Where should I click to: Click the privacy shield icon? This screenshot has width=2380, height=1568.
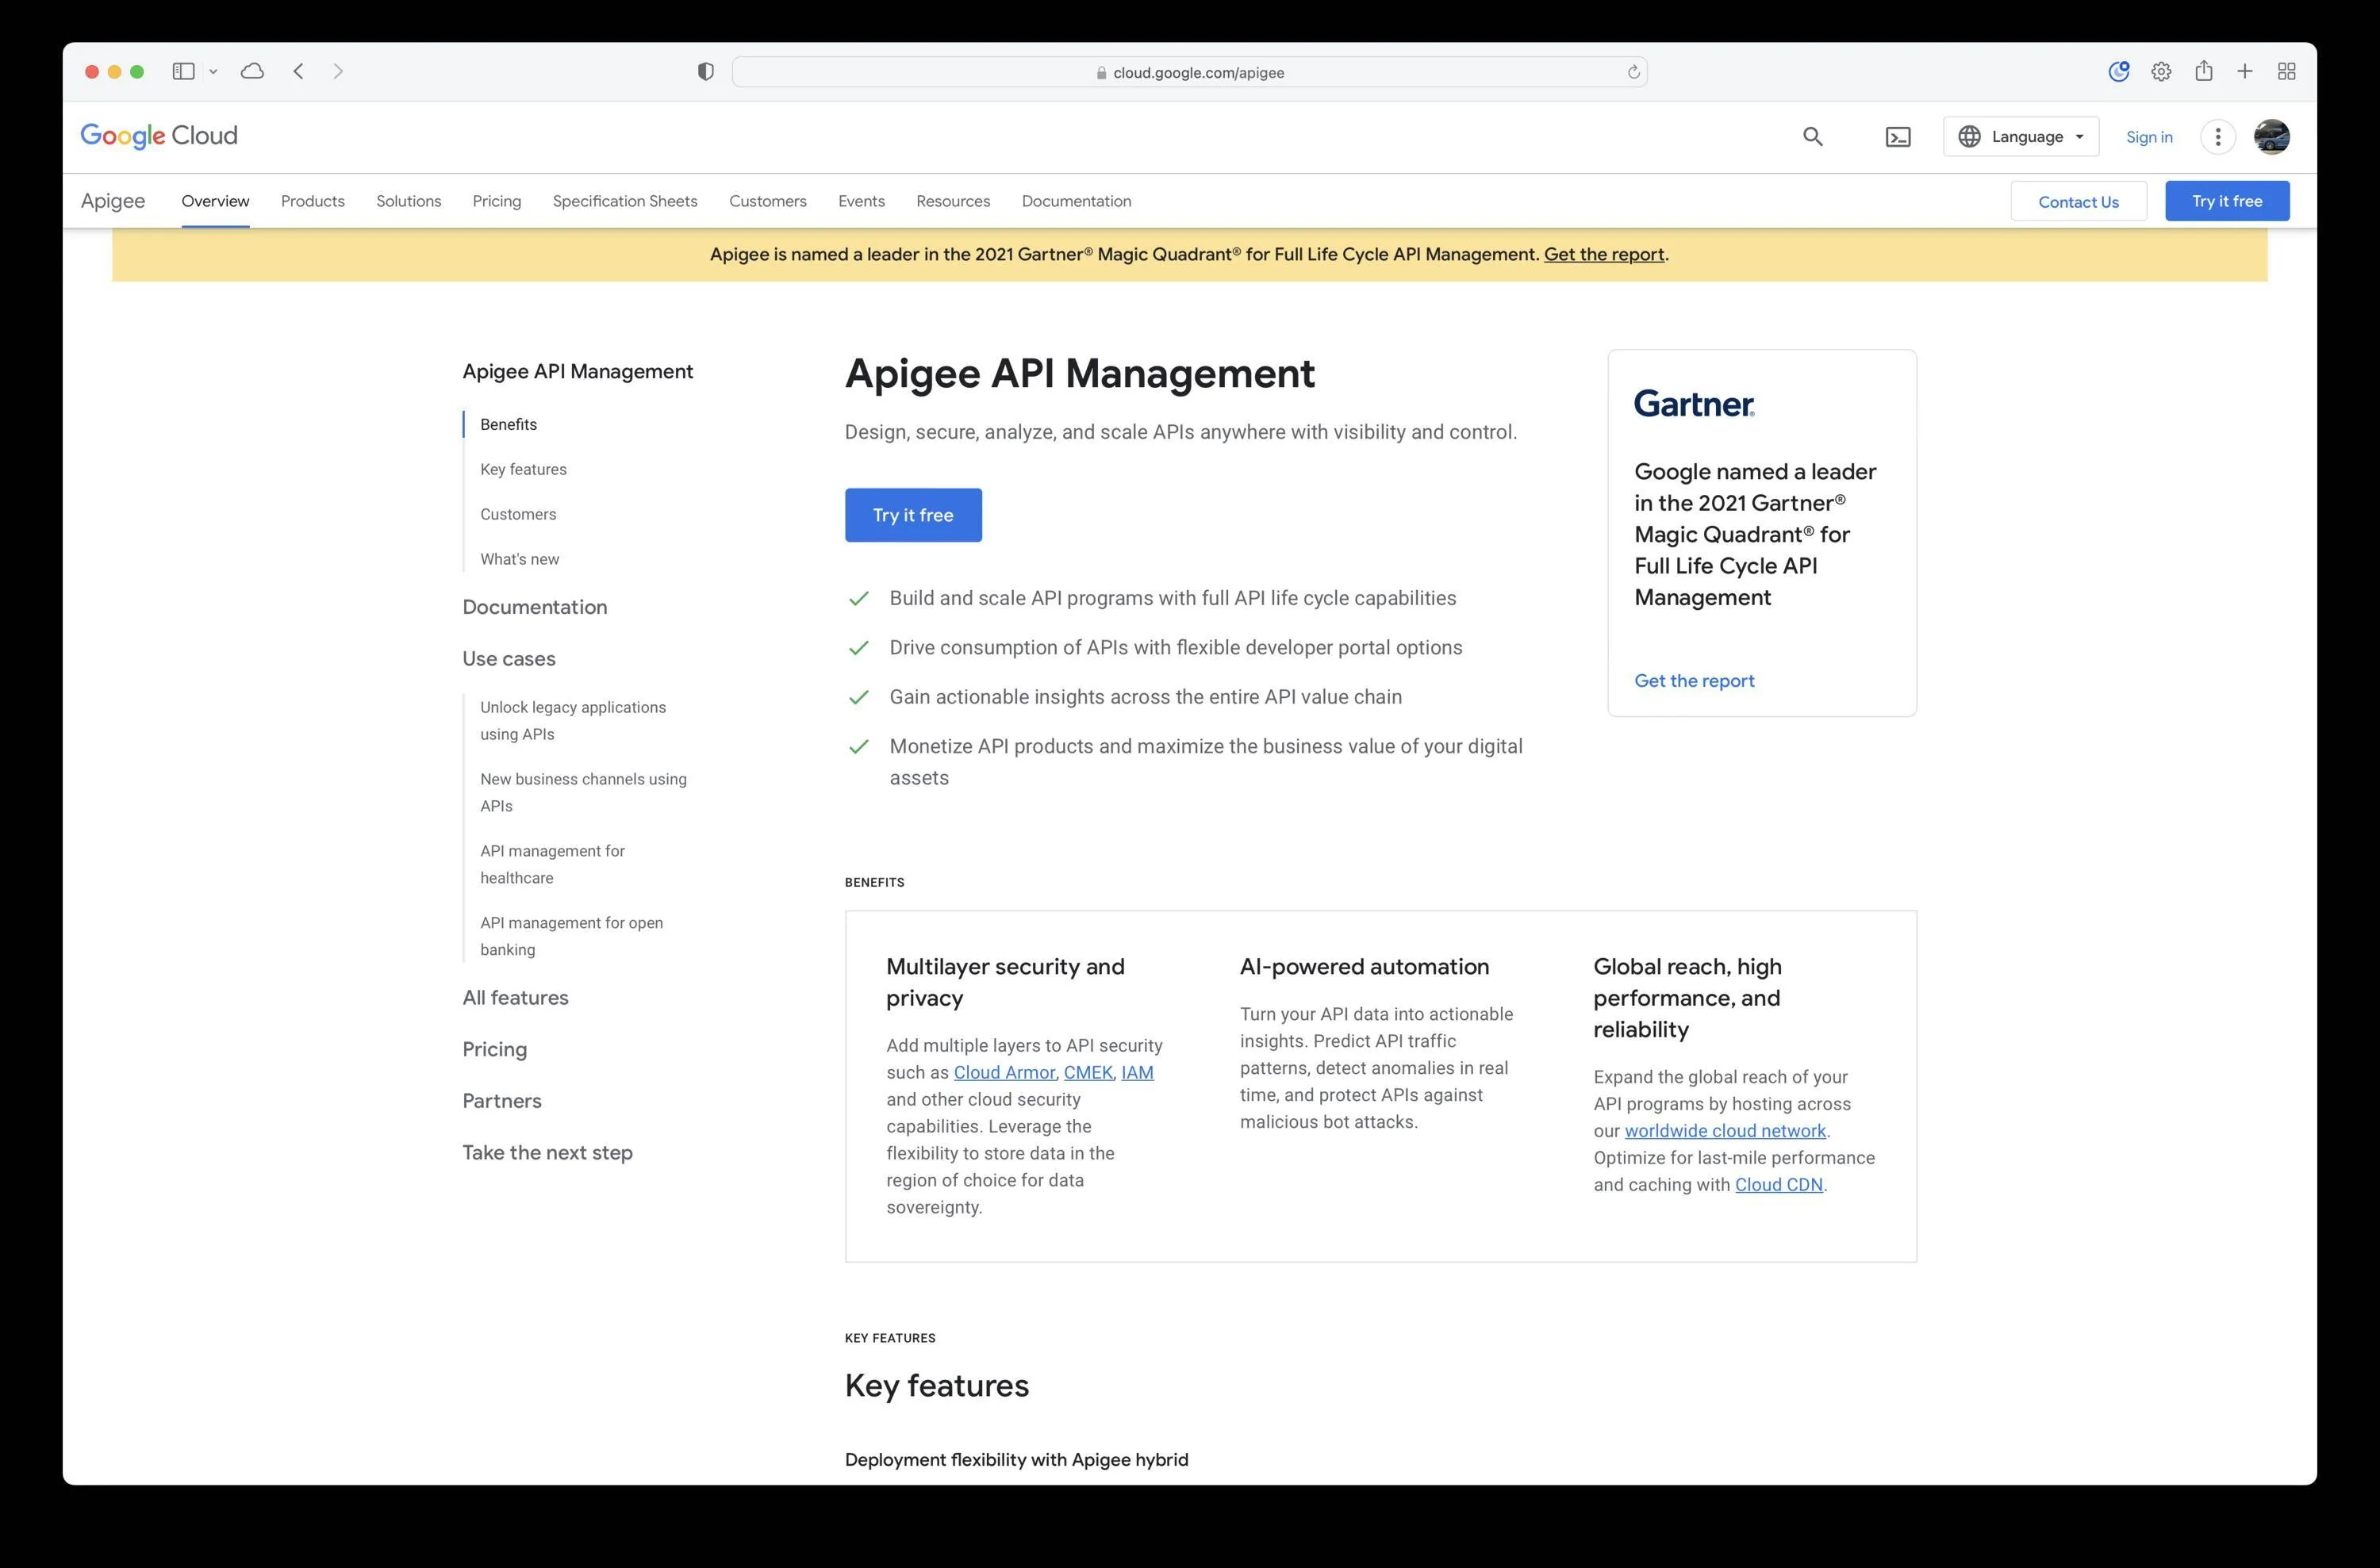[x=705, y=71]
